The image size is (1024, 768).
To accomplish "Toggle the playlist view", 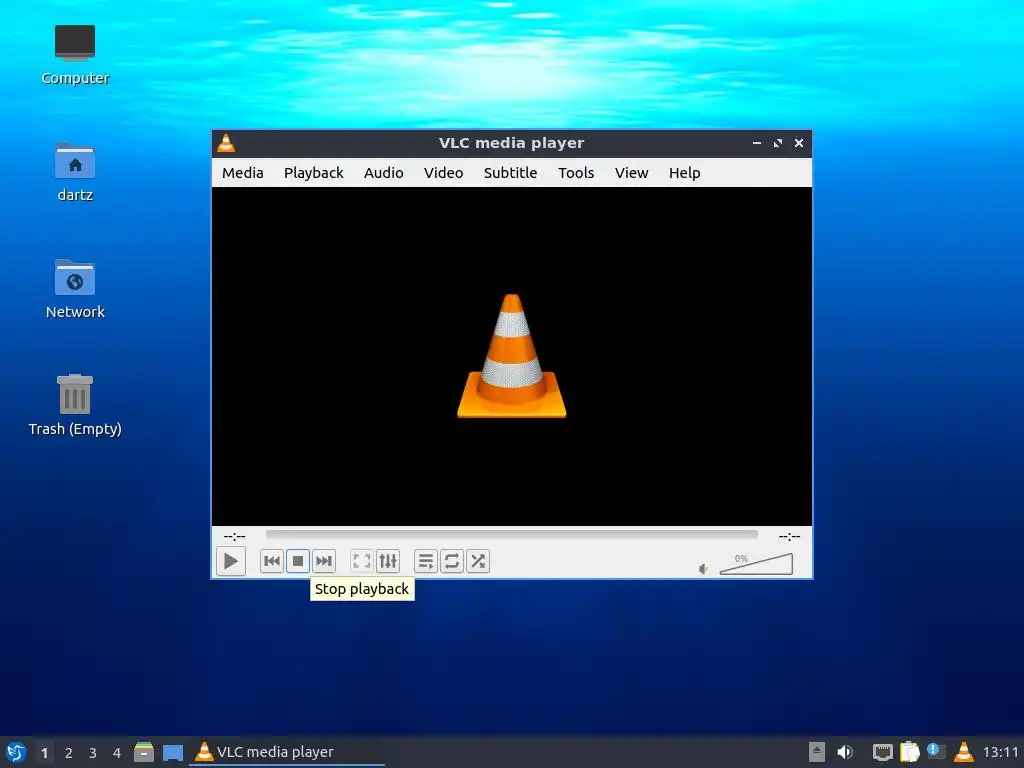I will pyautogui.click(x=426, y=561).
